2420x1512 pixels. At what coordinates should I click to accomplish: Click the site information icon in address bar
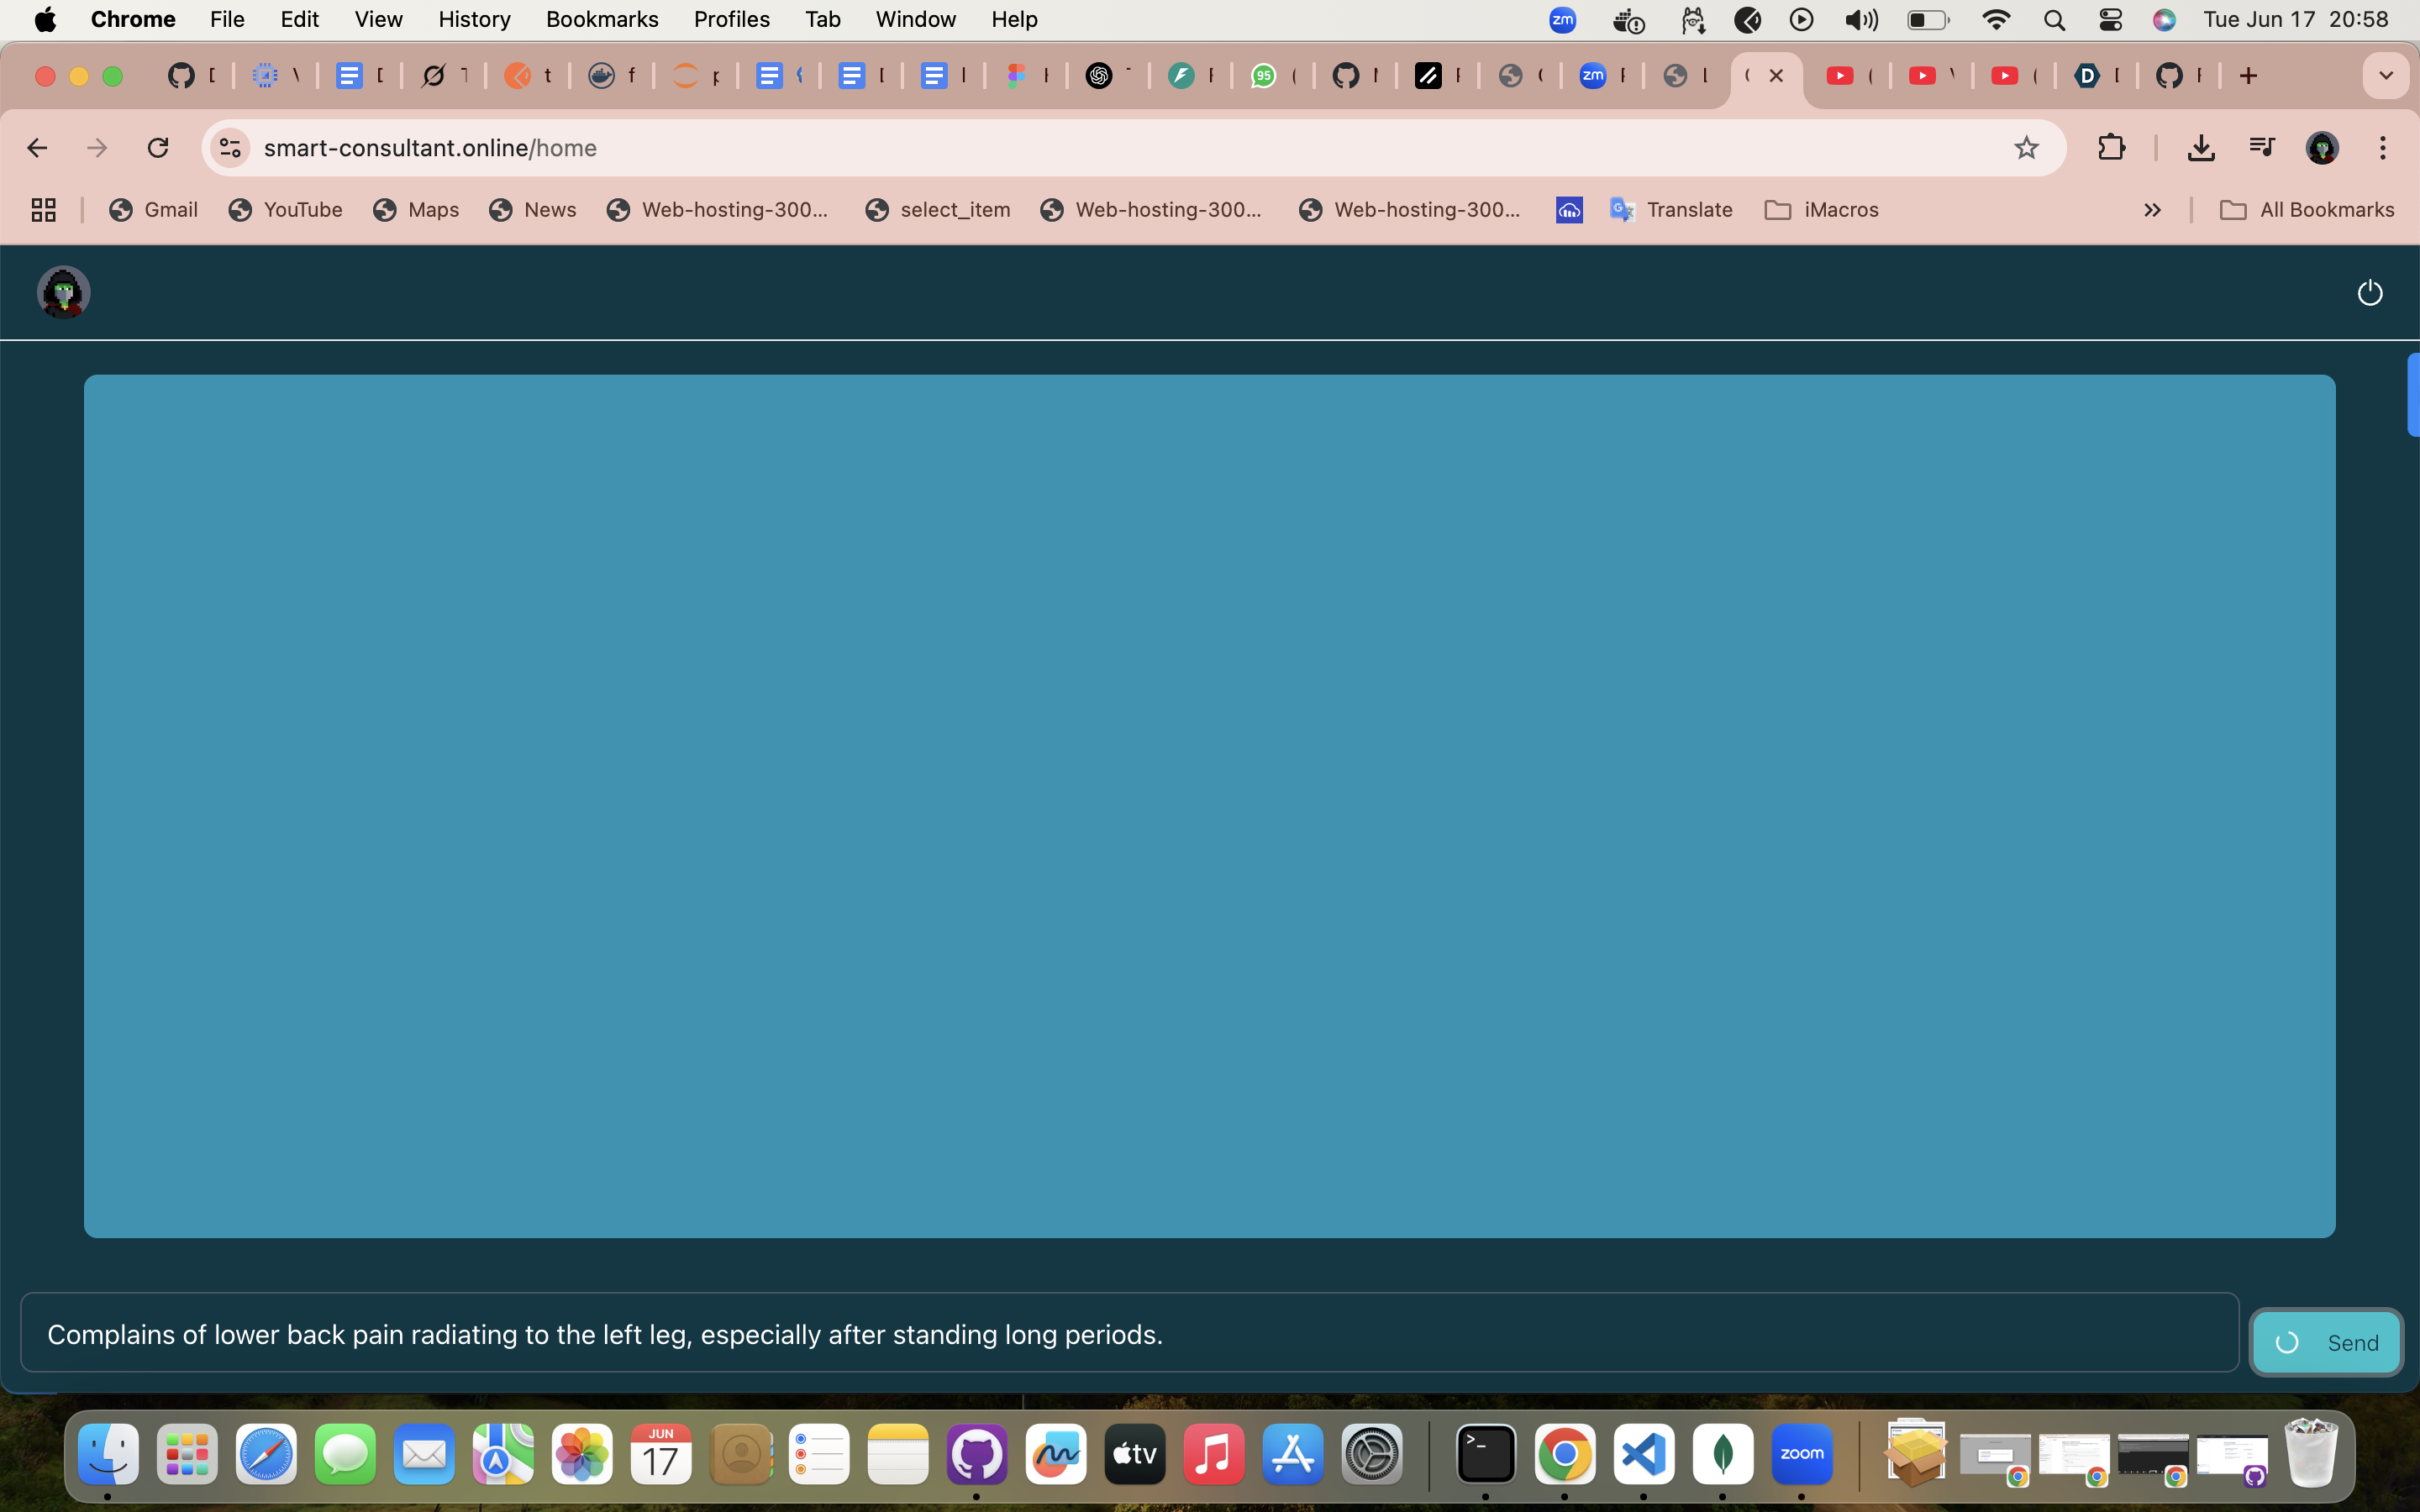230,148
